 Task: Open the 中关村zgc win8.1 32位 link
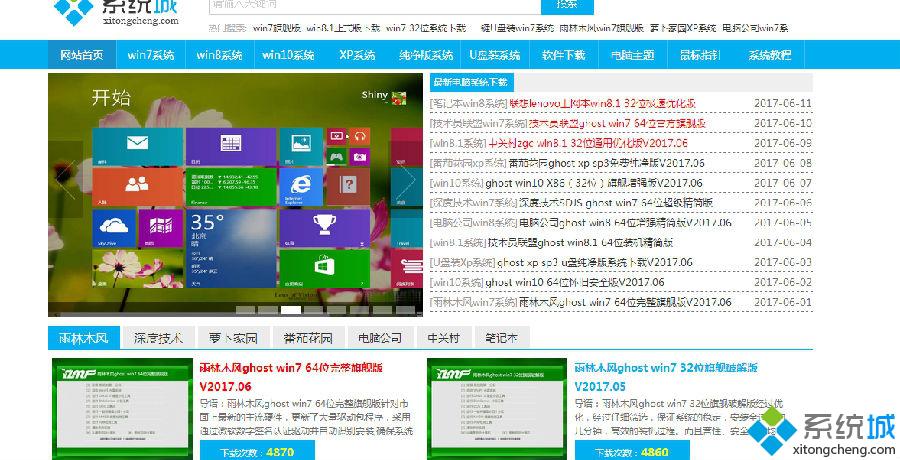[x=588, y=143]
